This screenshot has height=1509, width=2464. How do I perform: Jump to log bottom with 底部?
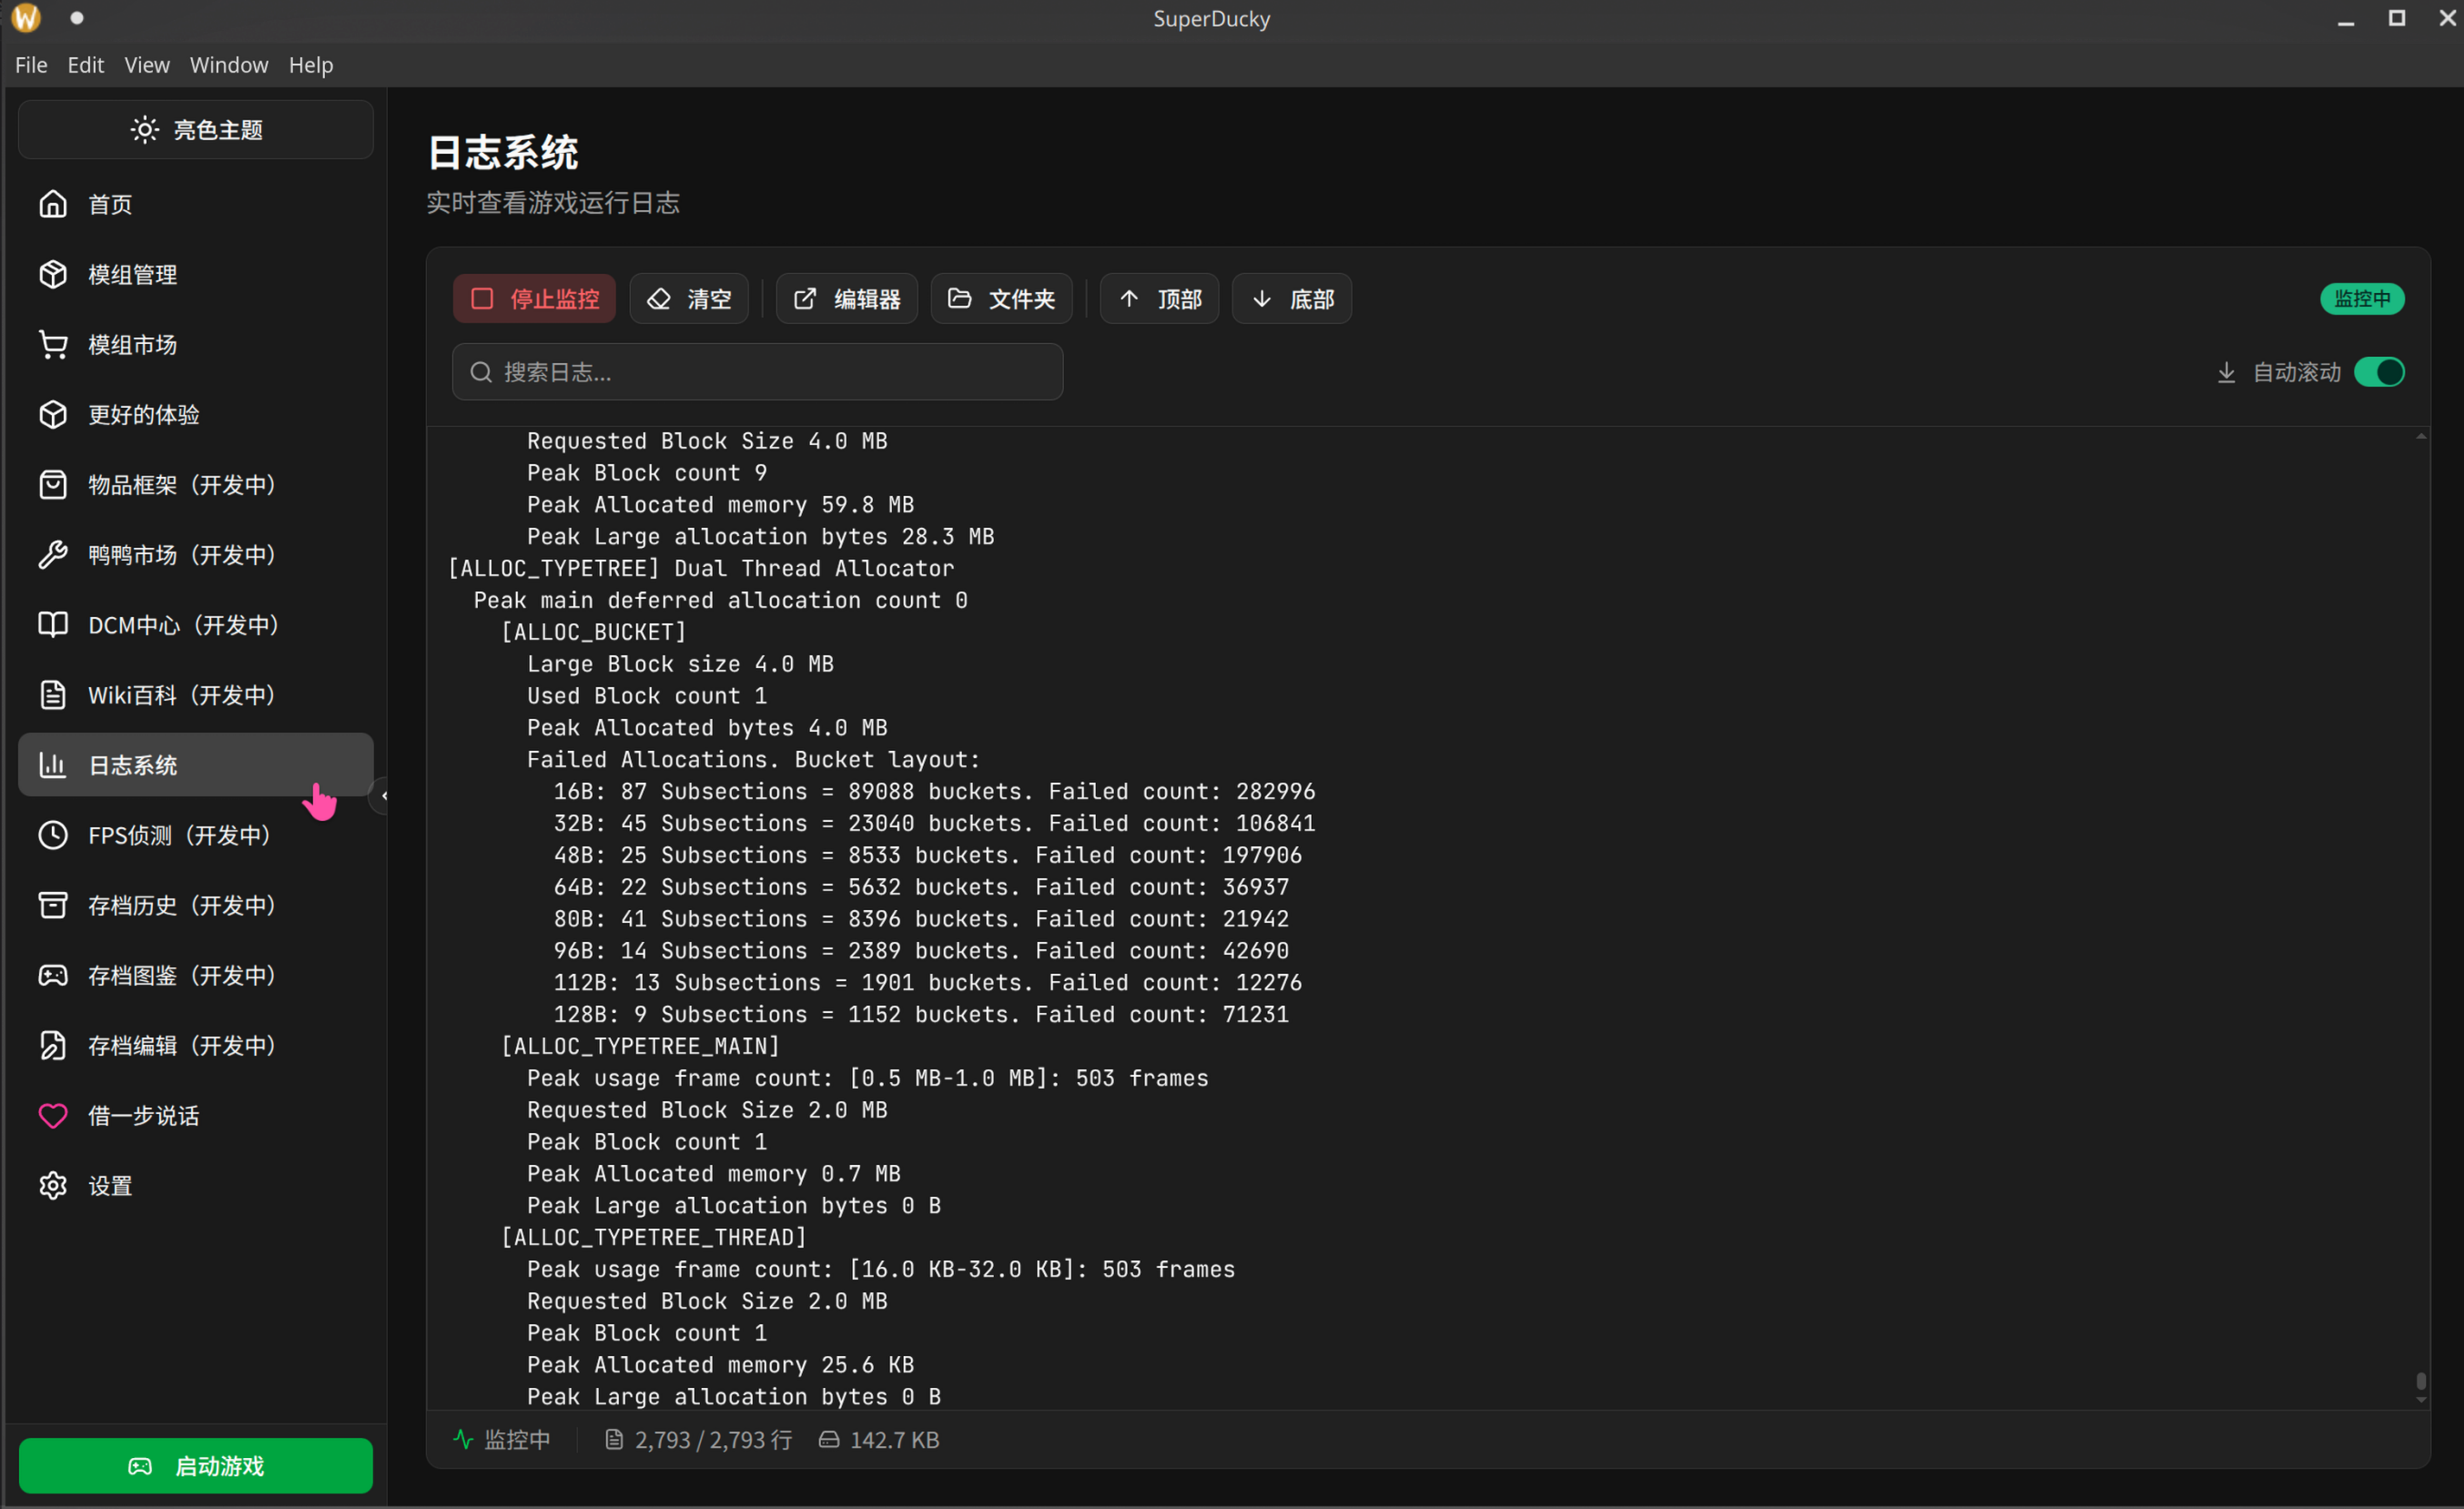(1291, 299)
